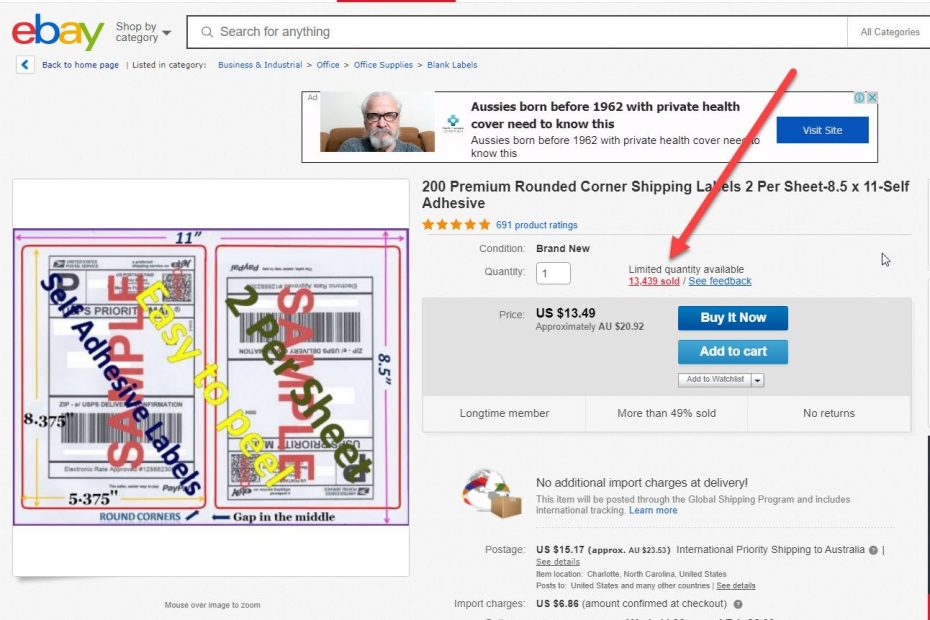Click the eBay logo
This screenshot has width=930, height=620.
tap(58, 32)
